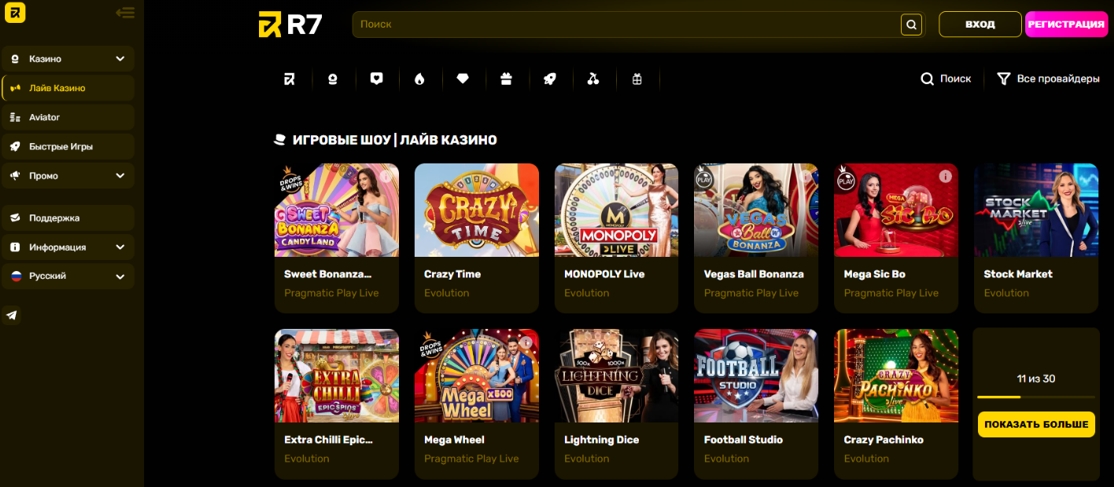Open Быстрые Игры in the sidebar
Image resolution: width=1114 pixels, height=487 pixels.
pos(68,146)
